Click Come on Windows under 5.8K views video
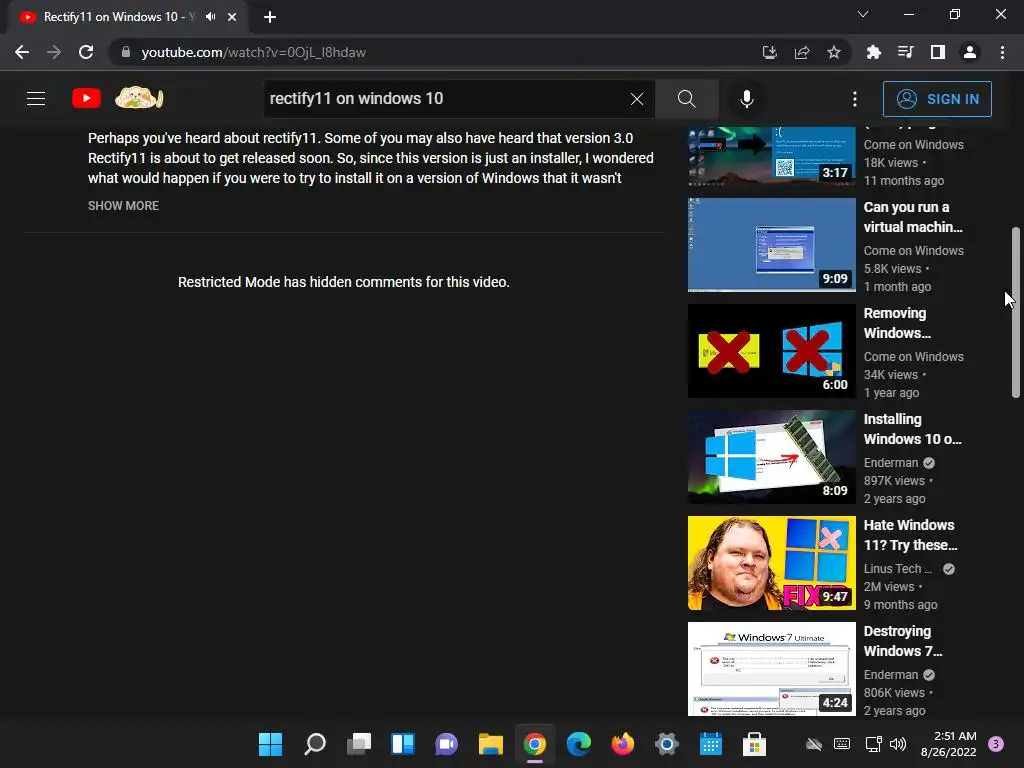The image size is (1024, 768). [914, 251]
